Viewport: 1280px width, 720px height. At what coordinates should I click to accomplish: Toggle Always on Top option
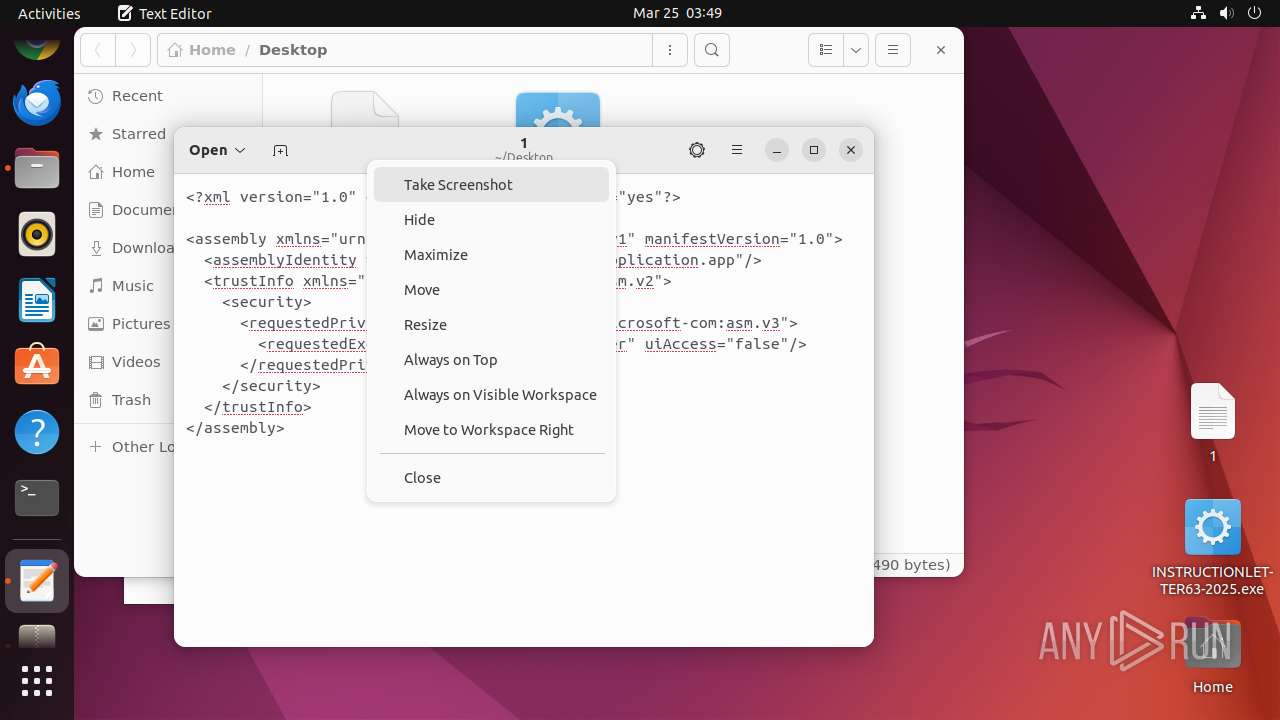point(491,360)
